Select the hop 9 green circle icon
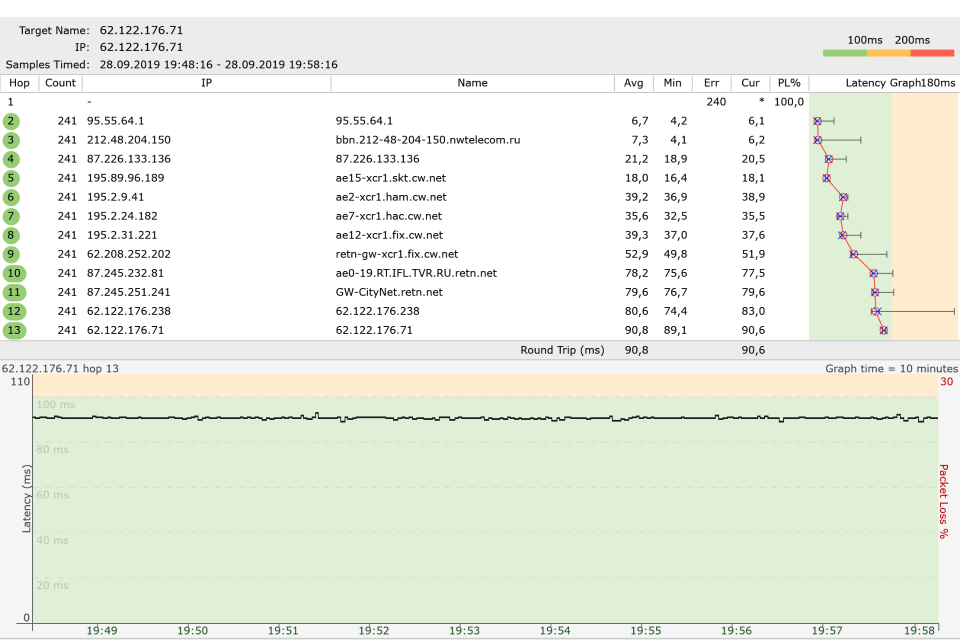 pyautogui.click(x=11, y=254)
